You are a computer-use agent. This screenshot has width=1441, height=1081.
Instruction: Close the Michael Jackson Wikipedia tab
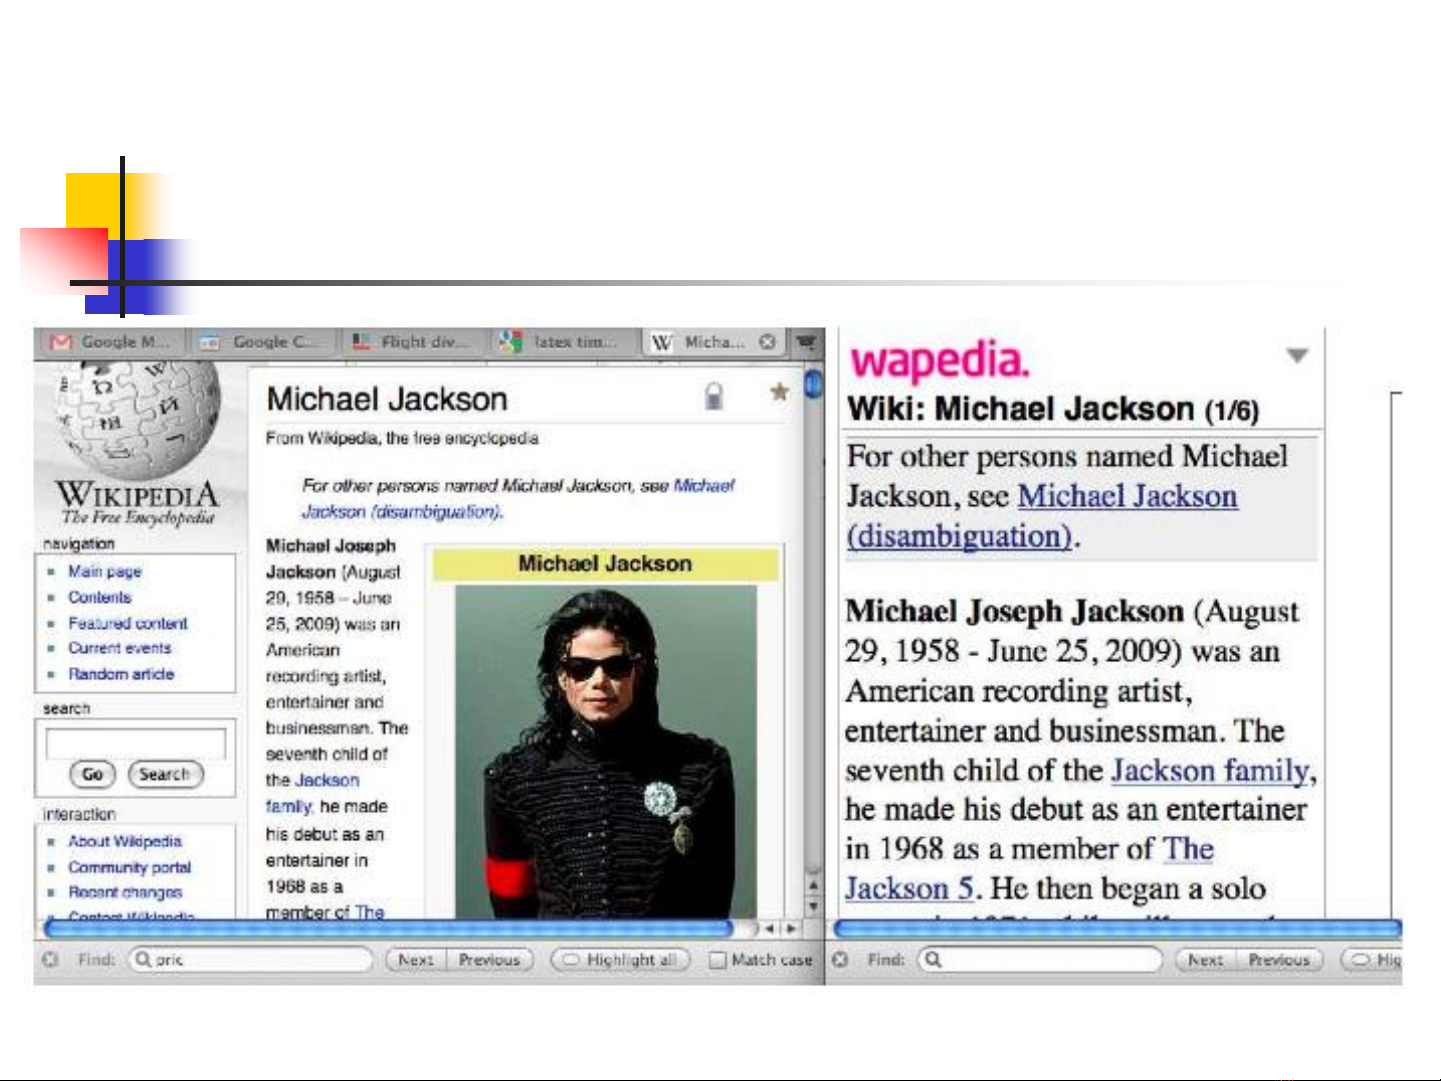[767, 342]
